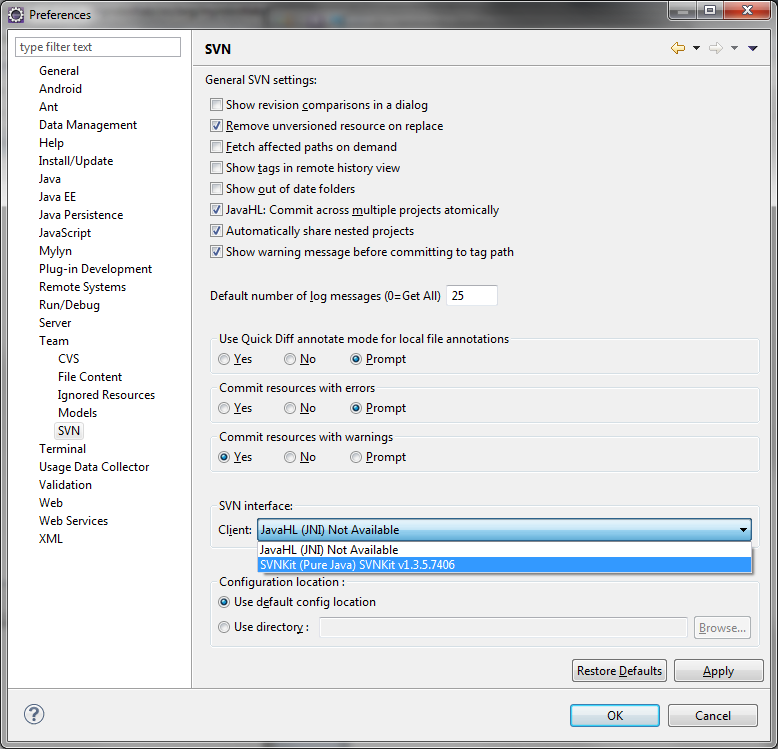Screen dimensions: 778x749
Task: Select Data Management in preferences tree
Action: (88, 125)
